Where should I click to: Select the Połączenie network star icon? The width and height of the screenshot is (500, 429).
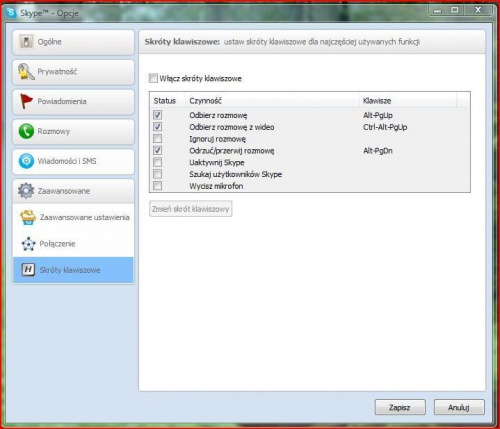[28, 244]
